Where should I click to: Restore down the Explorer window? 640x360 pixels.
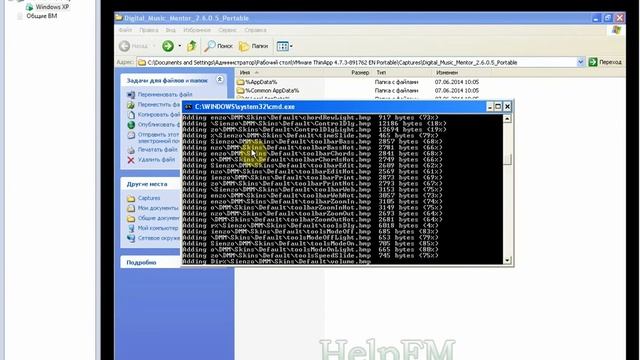608,18
